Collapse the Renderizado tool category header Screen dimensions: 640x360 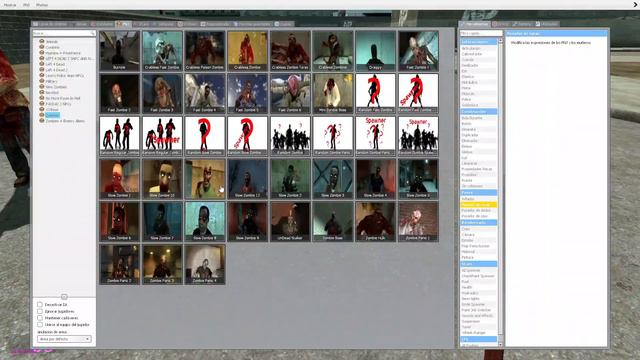tap(478, 222)
